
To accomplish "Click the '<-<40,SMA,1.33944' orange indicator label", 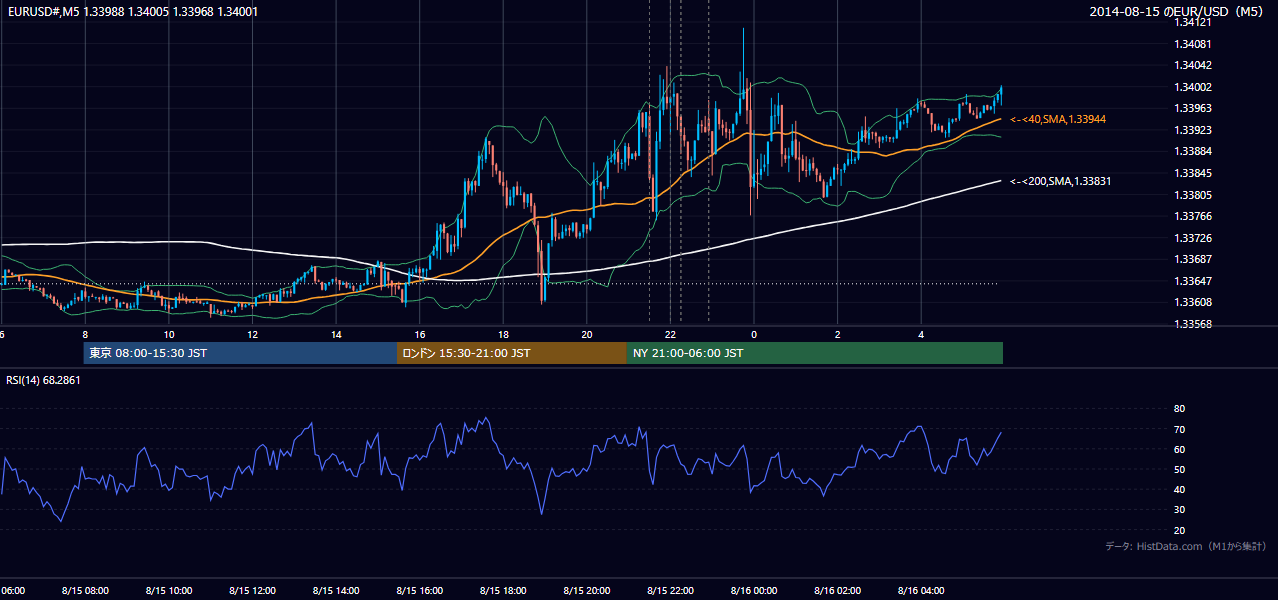I will pyautogui.click(x=1058, y=119).
